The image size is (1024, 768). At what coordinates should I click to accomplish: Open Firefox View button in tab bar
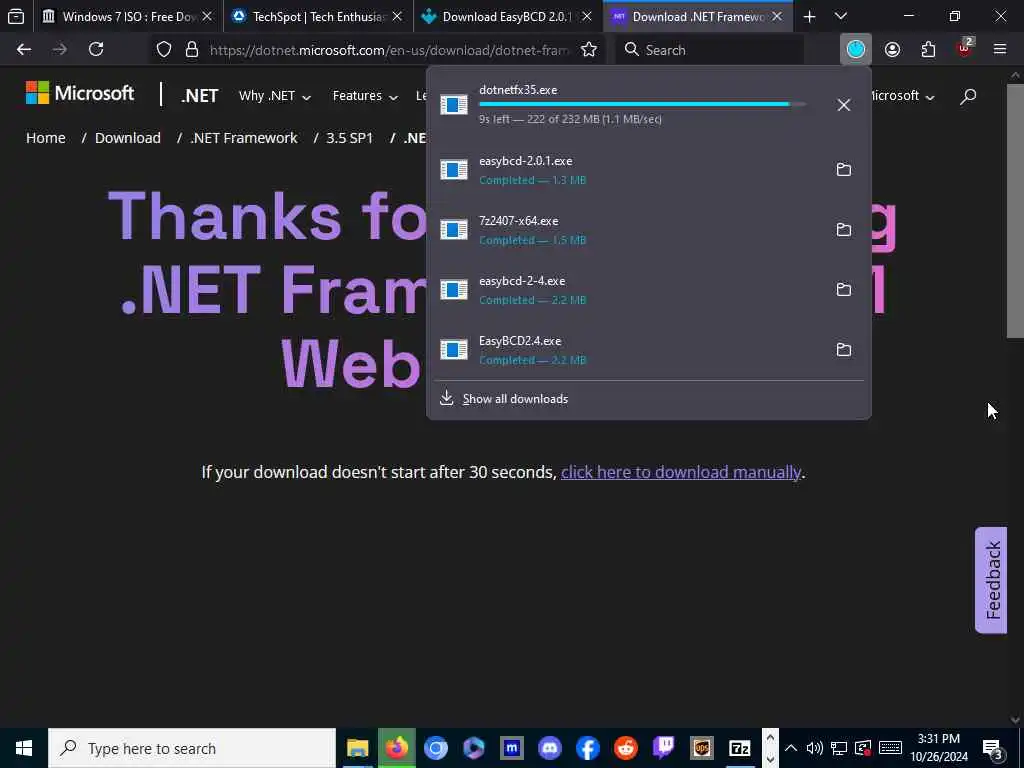(x=16, y=16)
